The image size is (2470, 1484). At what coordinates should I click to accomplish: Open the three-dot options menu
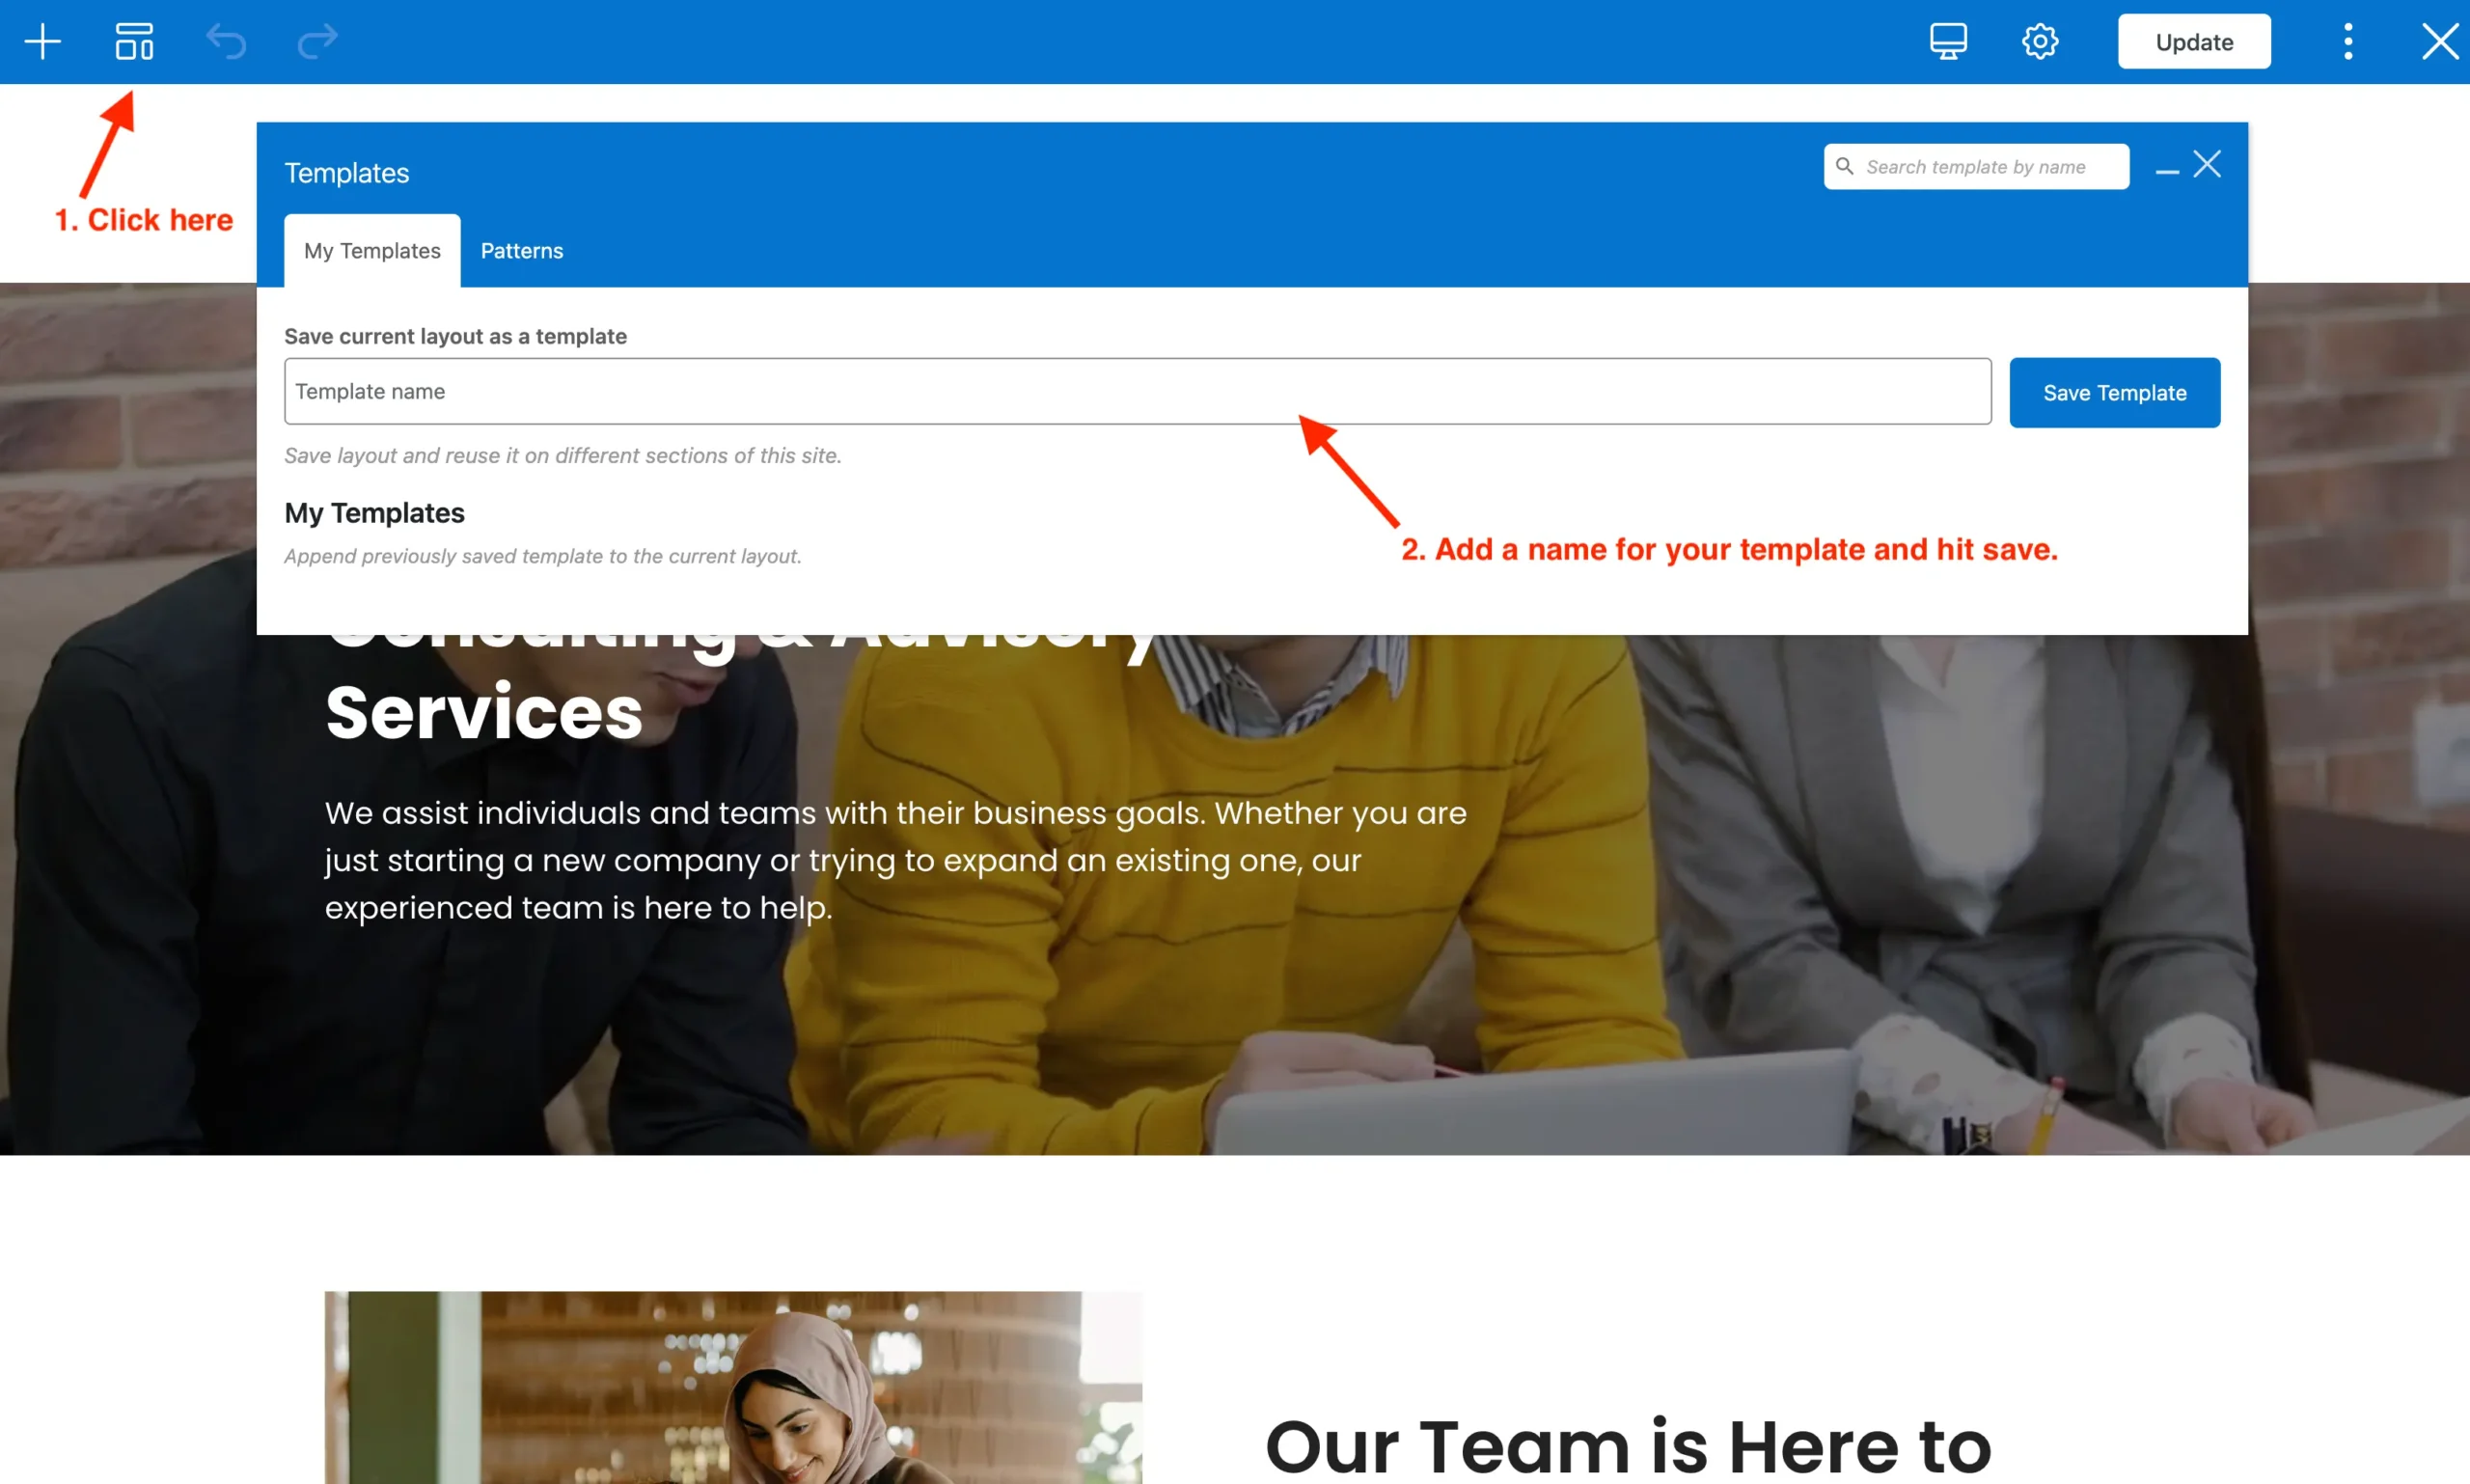2348,42
